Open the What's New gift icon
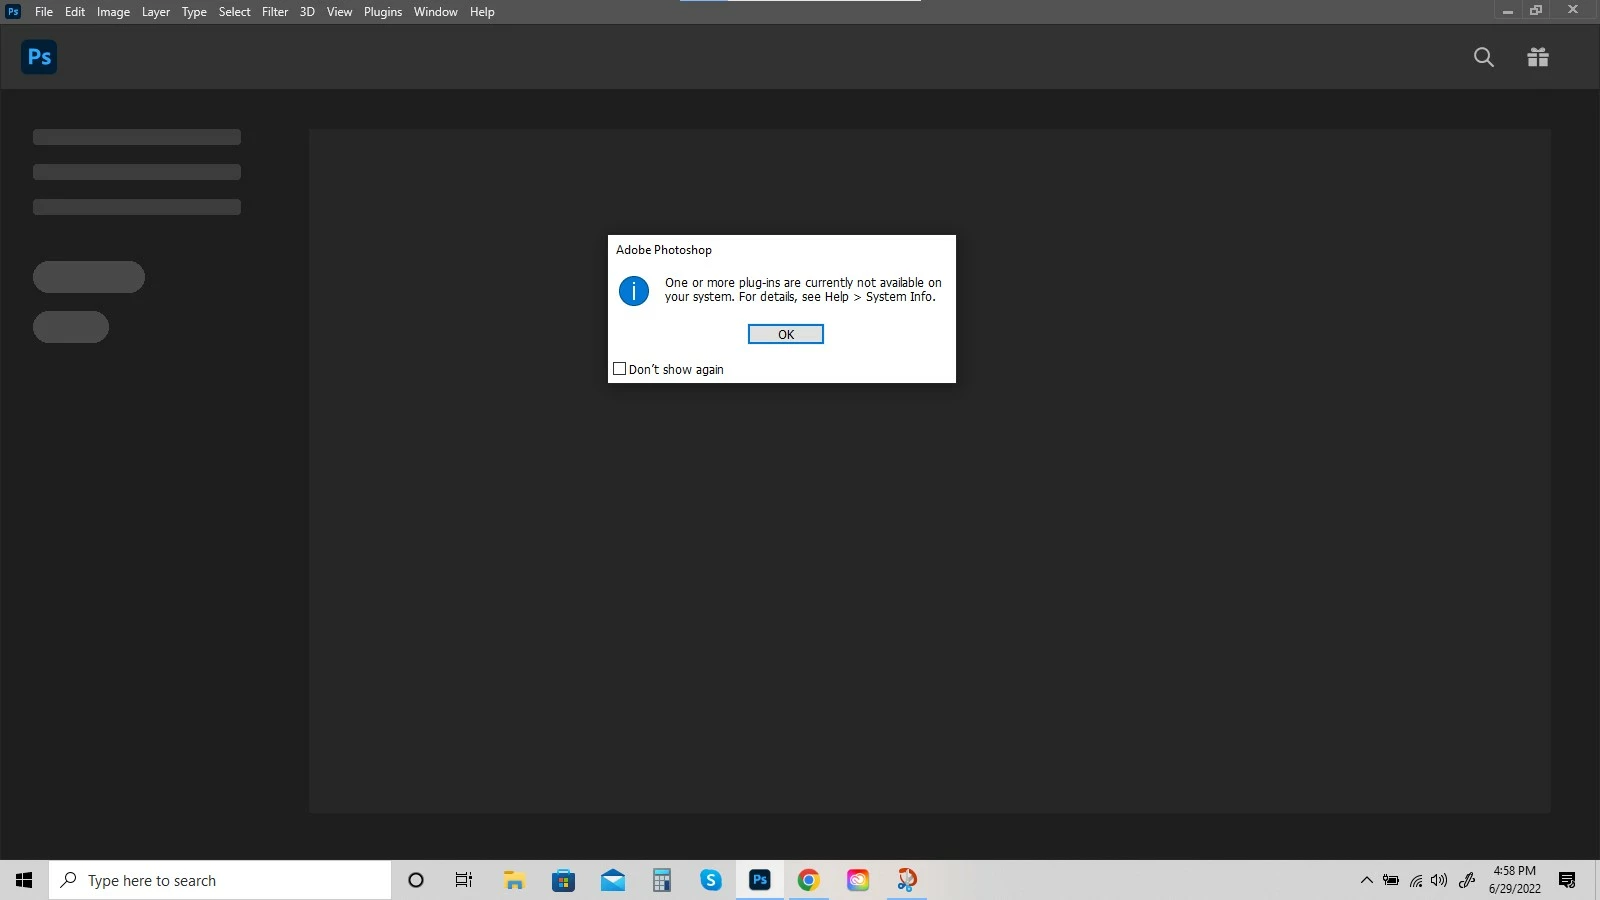1600x900 pixels. (1538, 57)
